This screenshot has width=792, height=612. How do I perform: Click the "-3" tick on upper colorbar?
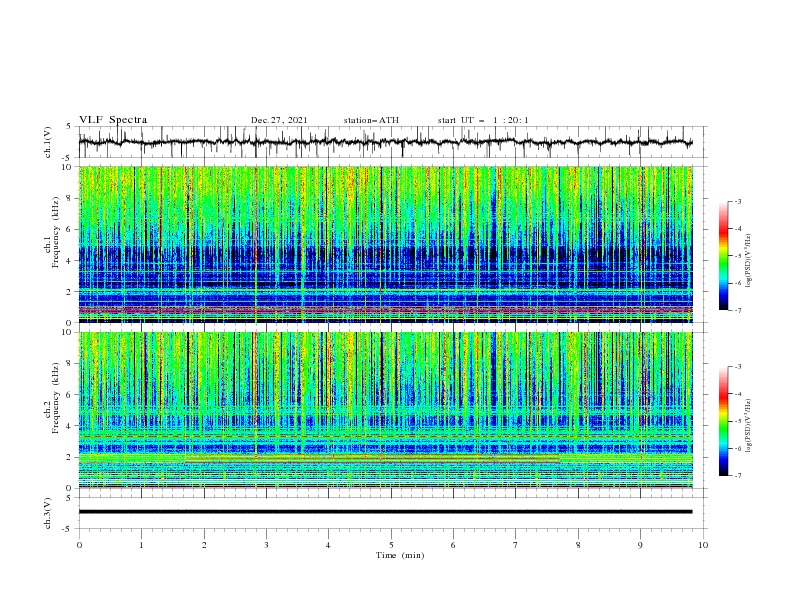click(x=737, y=201)
